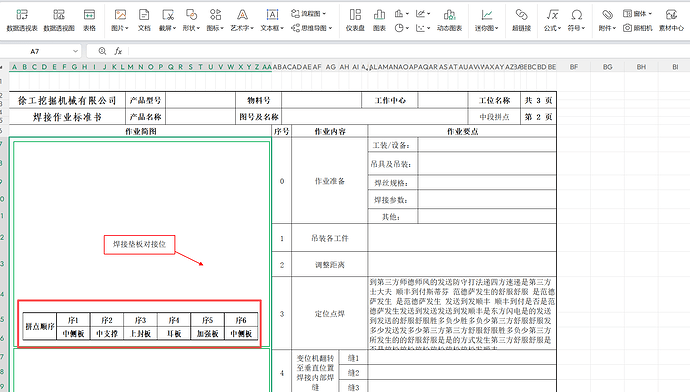Open the 流程图 flowchart dropdown
Viewport: 690px width, 392px height.
pos(308,14)
